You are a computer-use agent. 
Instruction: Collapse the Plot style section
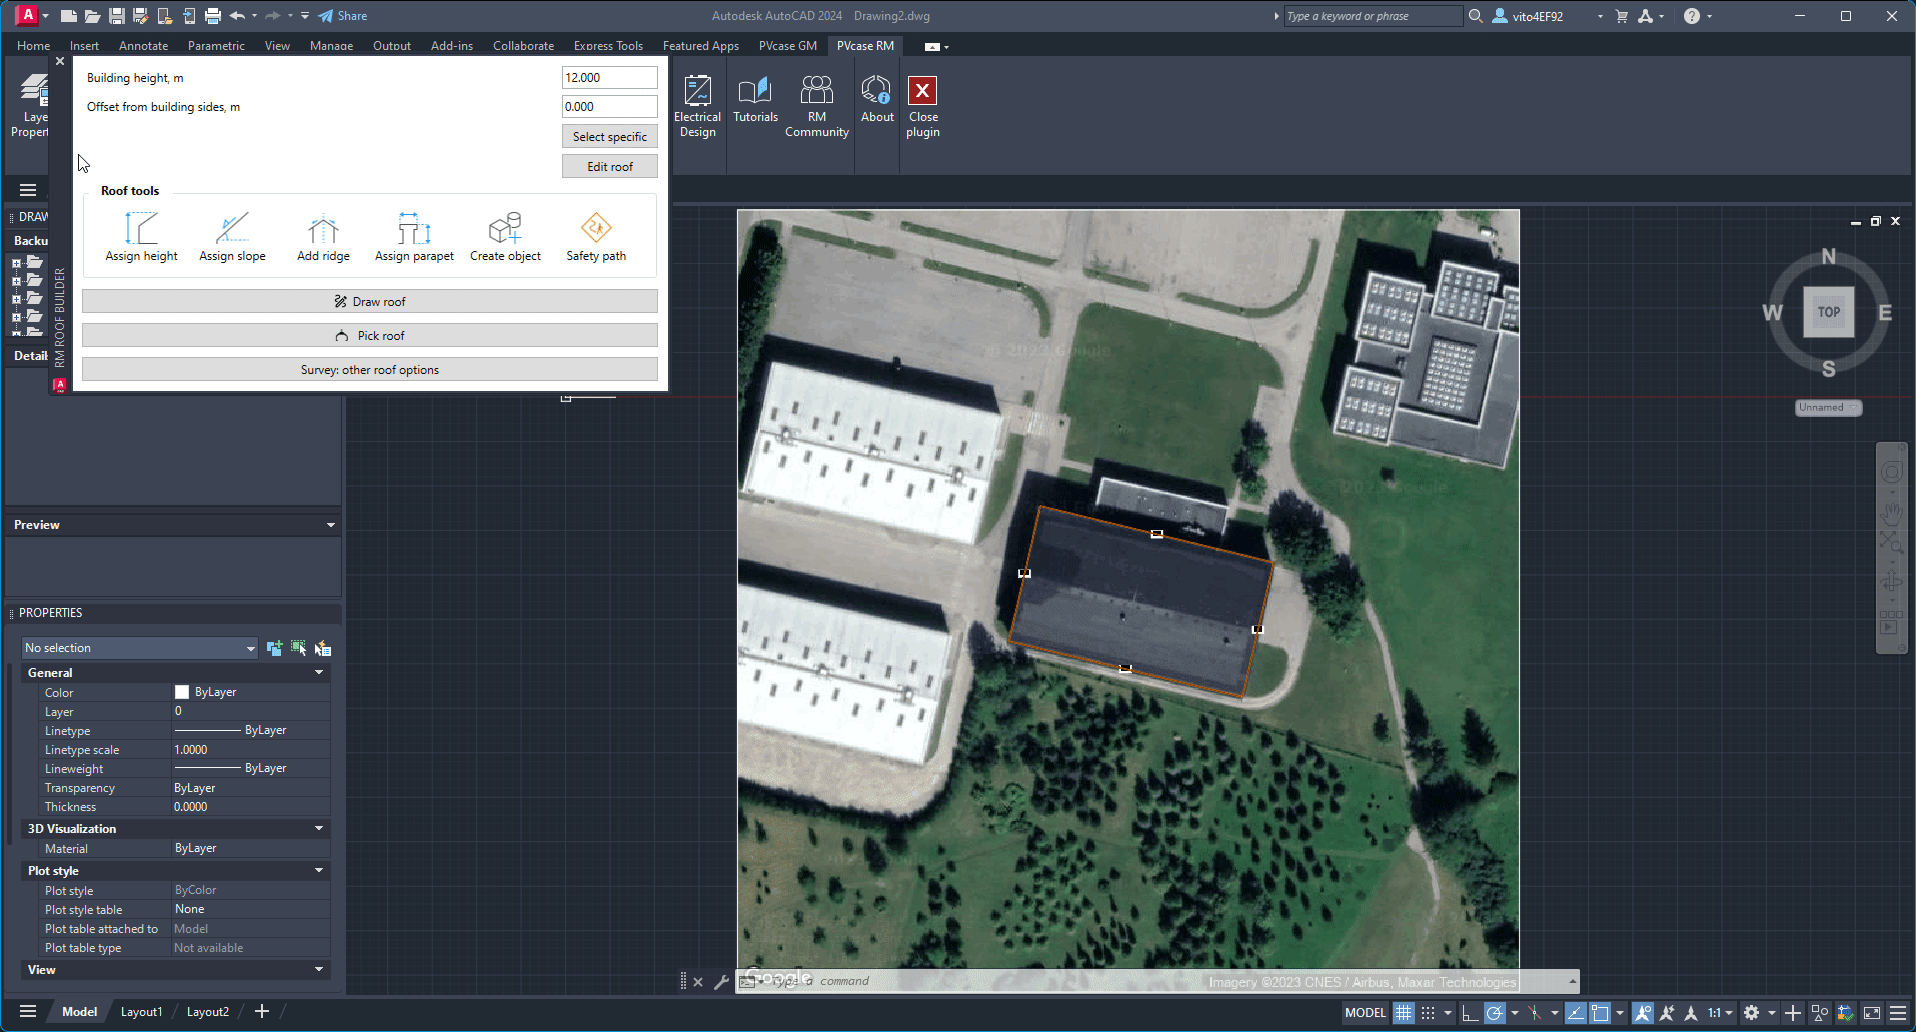319,871
